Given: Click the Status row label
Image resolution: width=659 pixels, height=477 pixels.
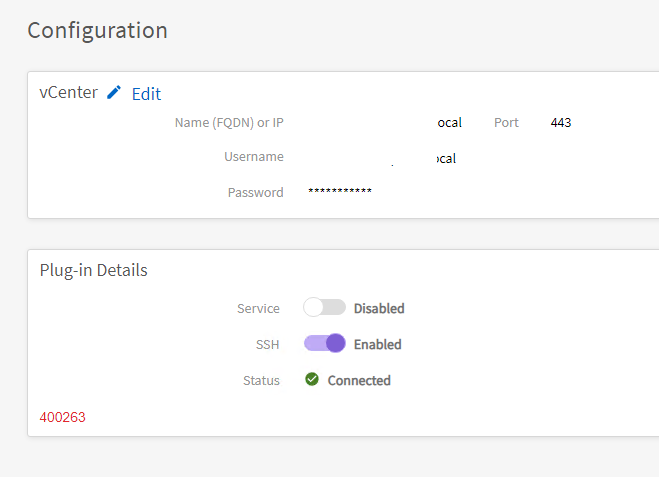Looking at the screenshot, I should pos(261,380).
